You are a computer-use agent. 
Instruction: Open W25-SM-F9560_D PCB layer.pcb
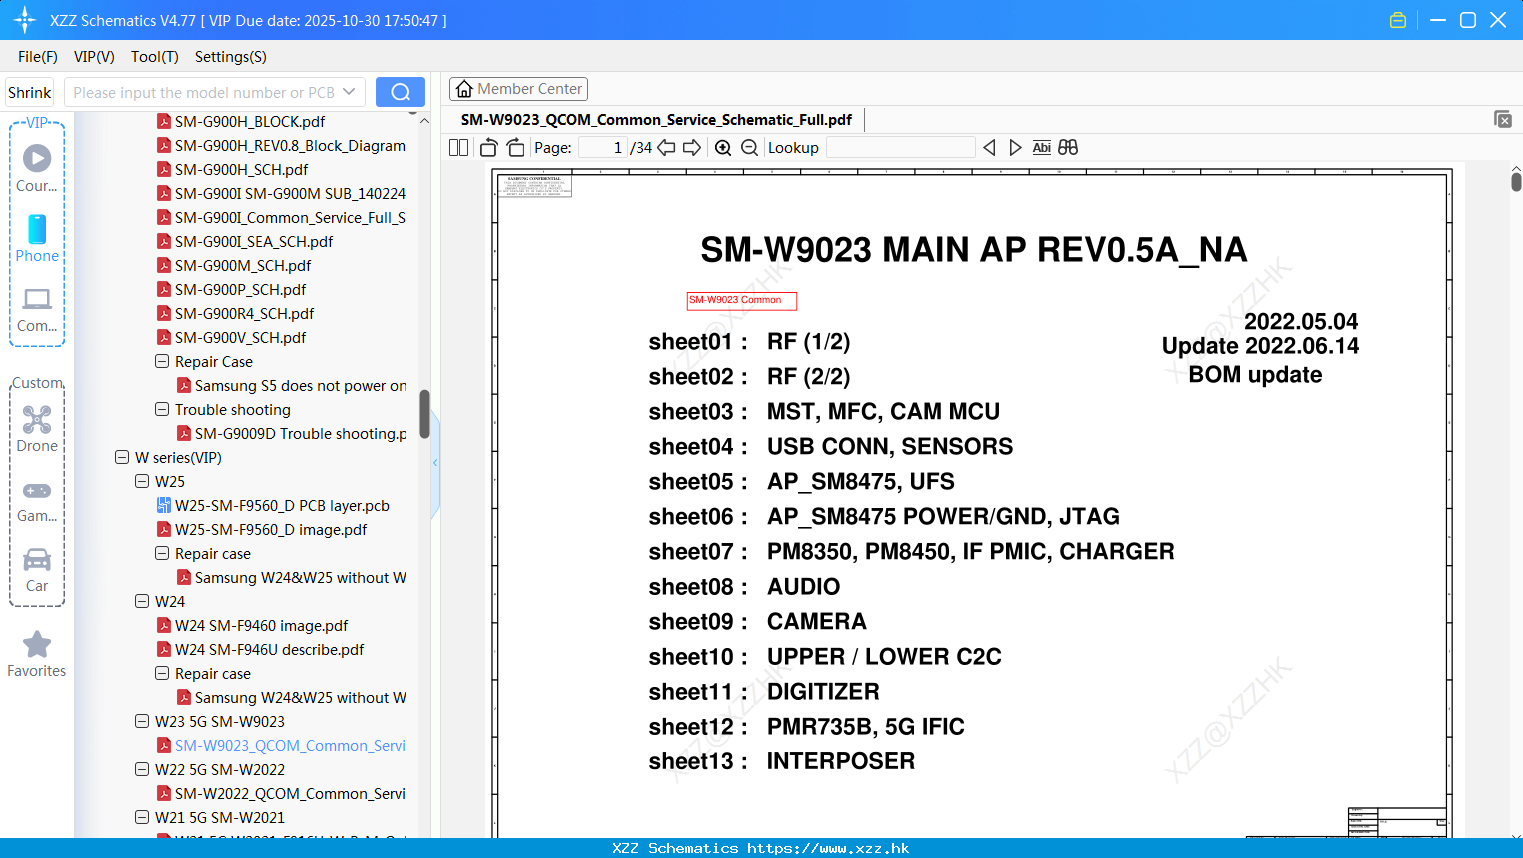(282, 506)
